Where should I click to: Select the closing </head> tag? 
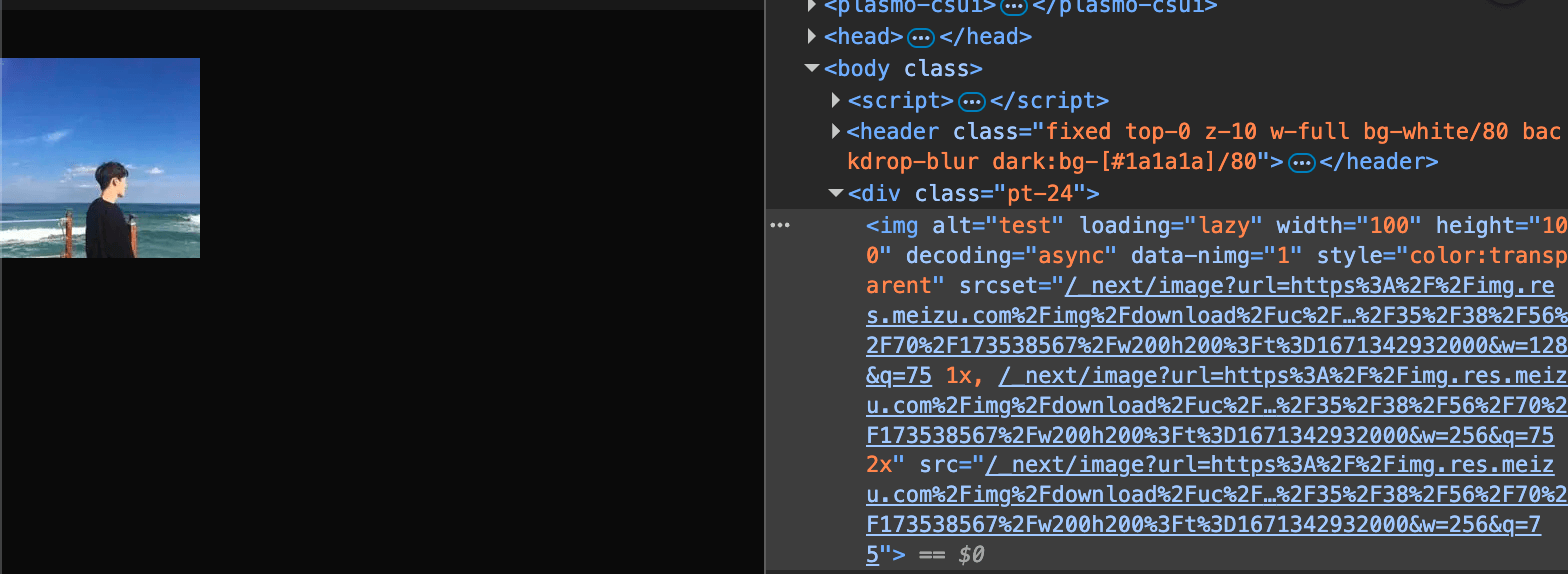985,37
